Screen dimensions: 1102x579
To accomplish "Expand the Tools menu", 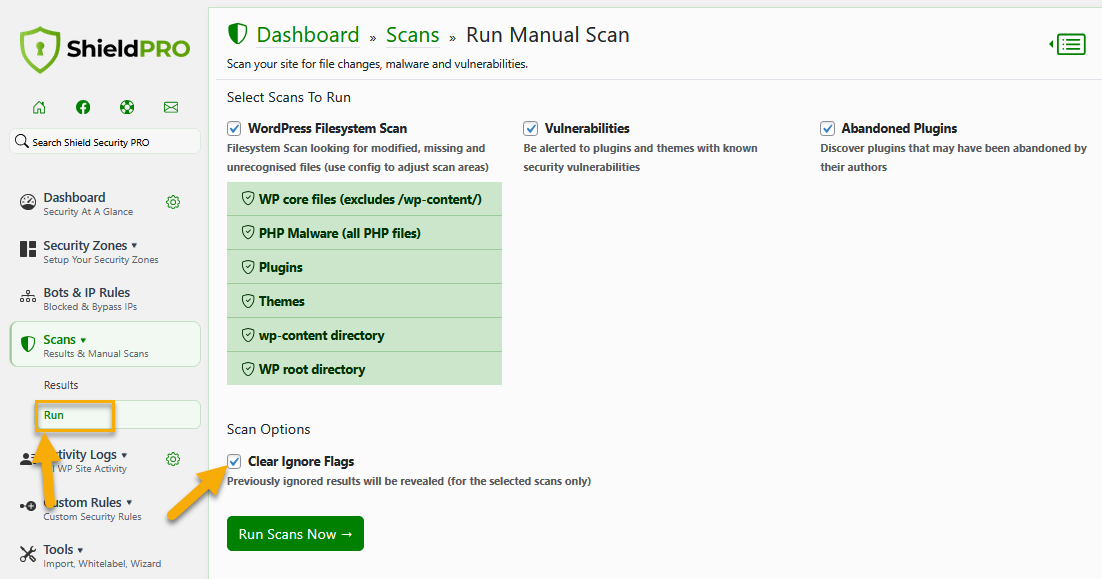I will coord(80,550).
